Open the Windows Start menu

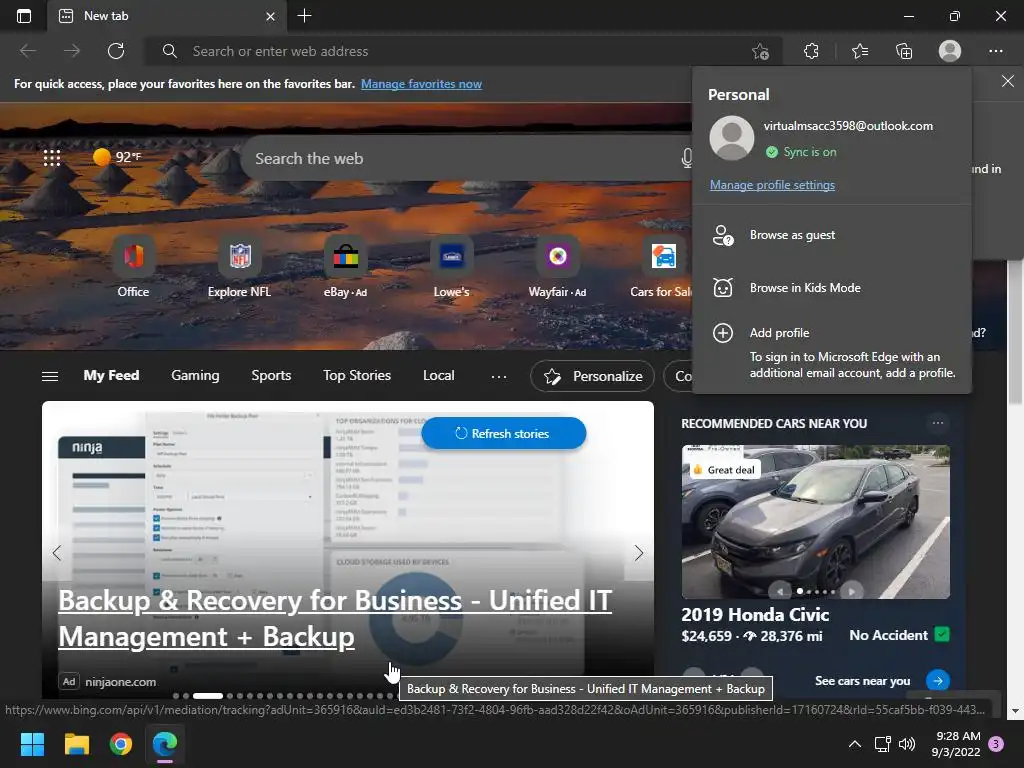click(x=32, y=744)
